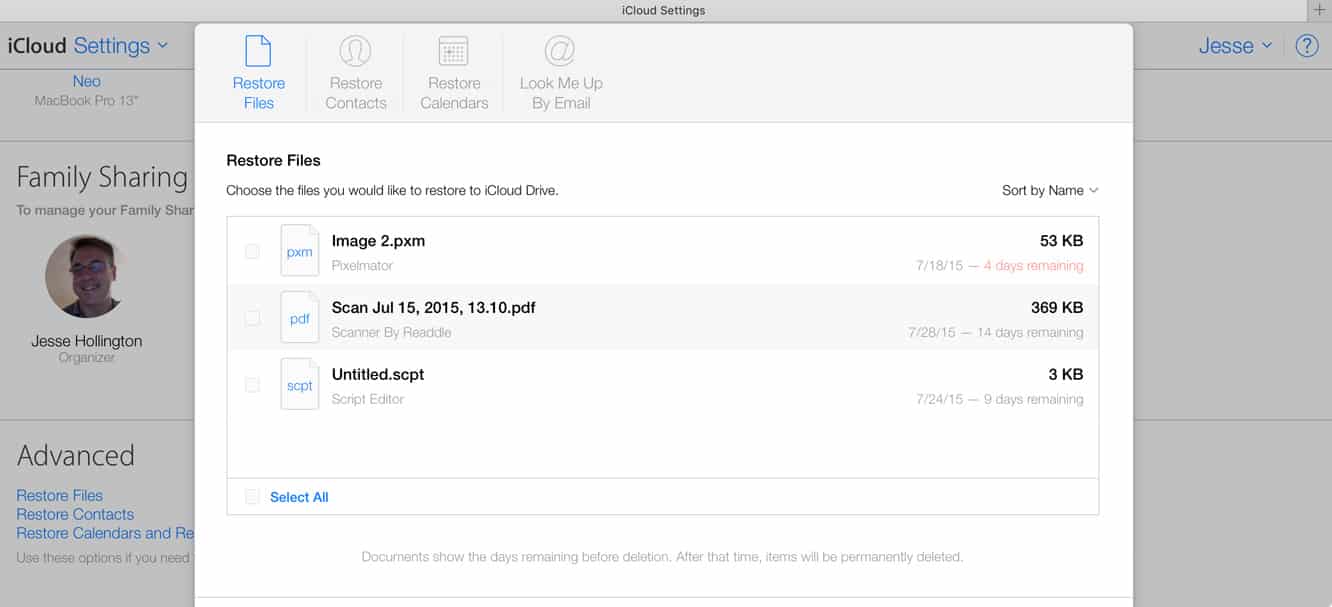Open a new tab with plus button
1332x607 pixels.
tap(1319, 10)
